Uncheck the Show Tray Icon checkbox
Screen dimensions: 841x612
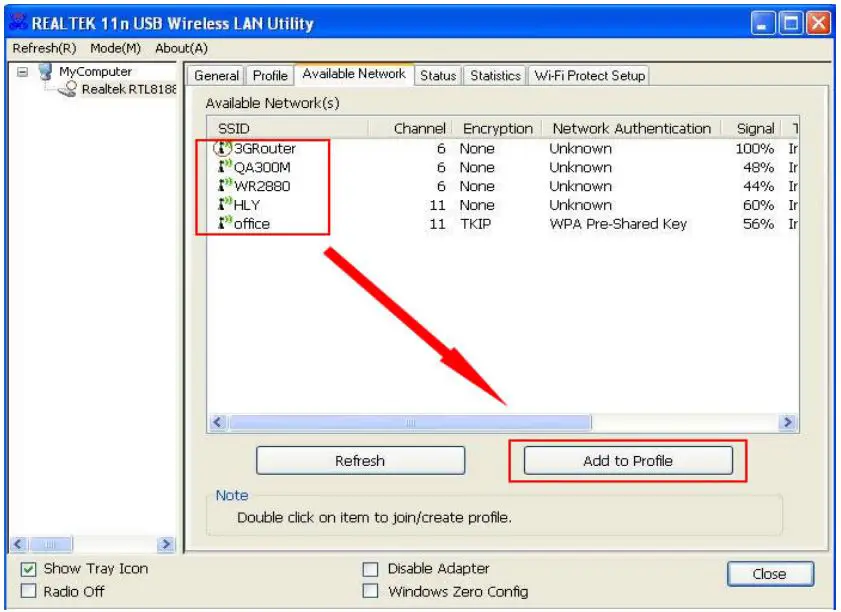point(28,569)
